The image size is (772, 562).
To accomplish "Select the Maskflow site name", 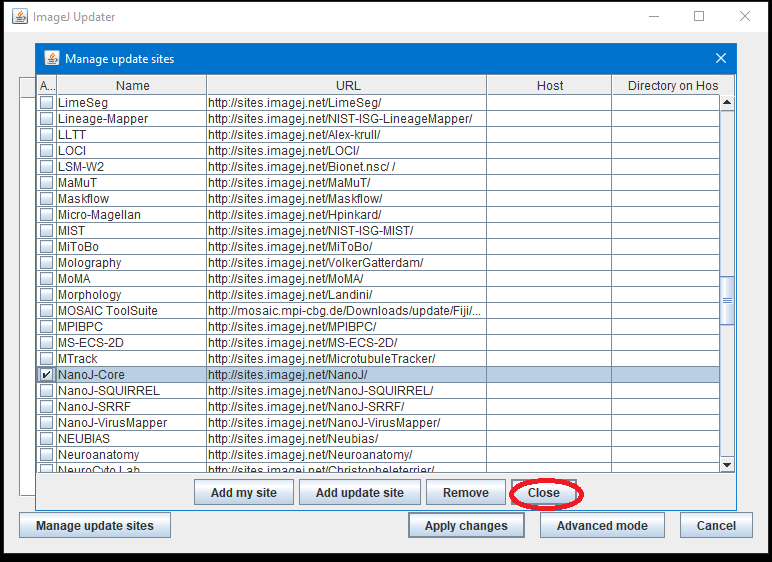I will point(84,199).
